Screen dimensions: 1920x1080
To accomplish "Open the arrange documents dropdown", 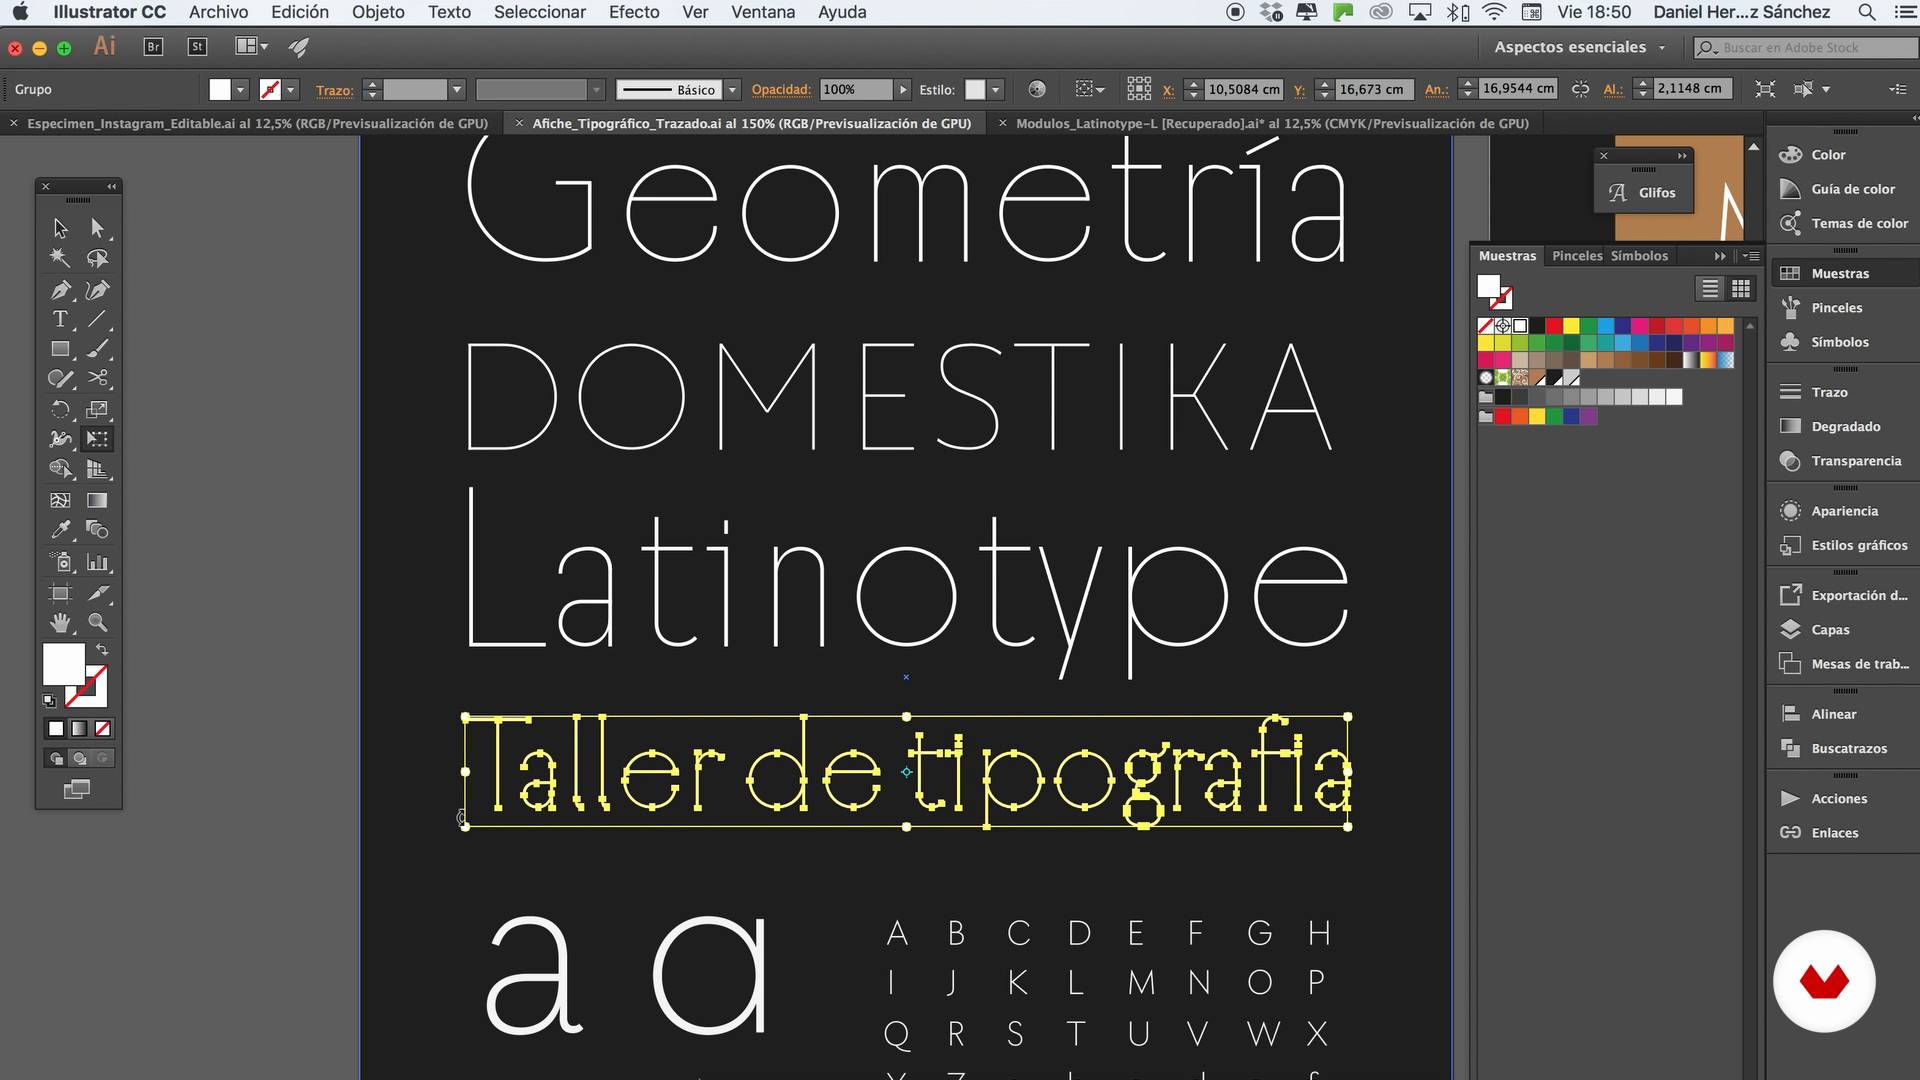I will [x=251, y=46].
